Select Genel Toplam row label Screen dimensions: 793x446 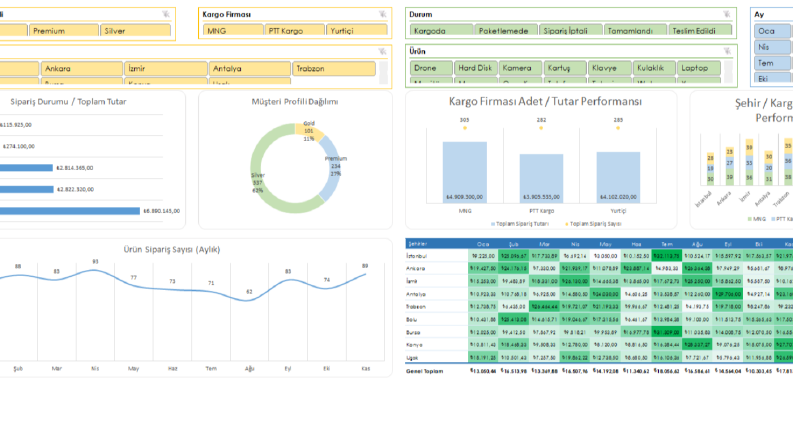(425, 371)
